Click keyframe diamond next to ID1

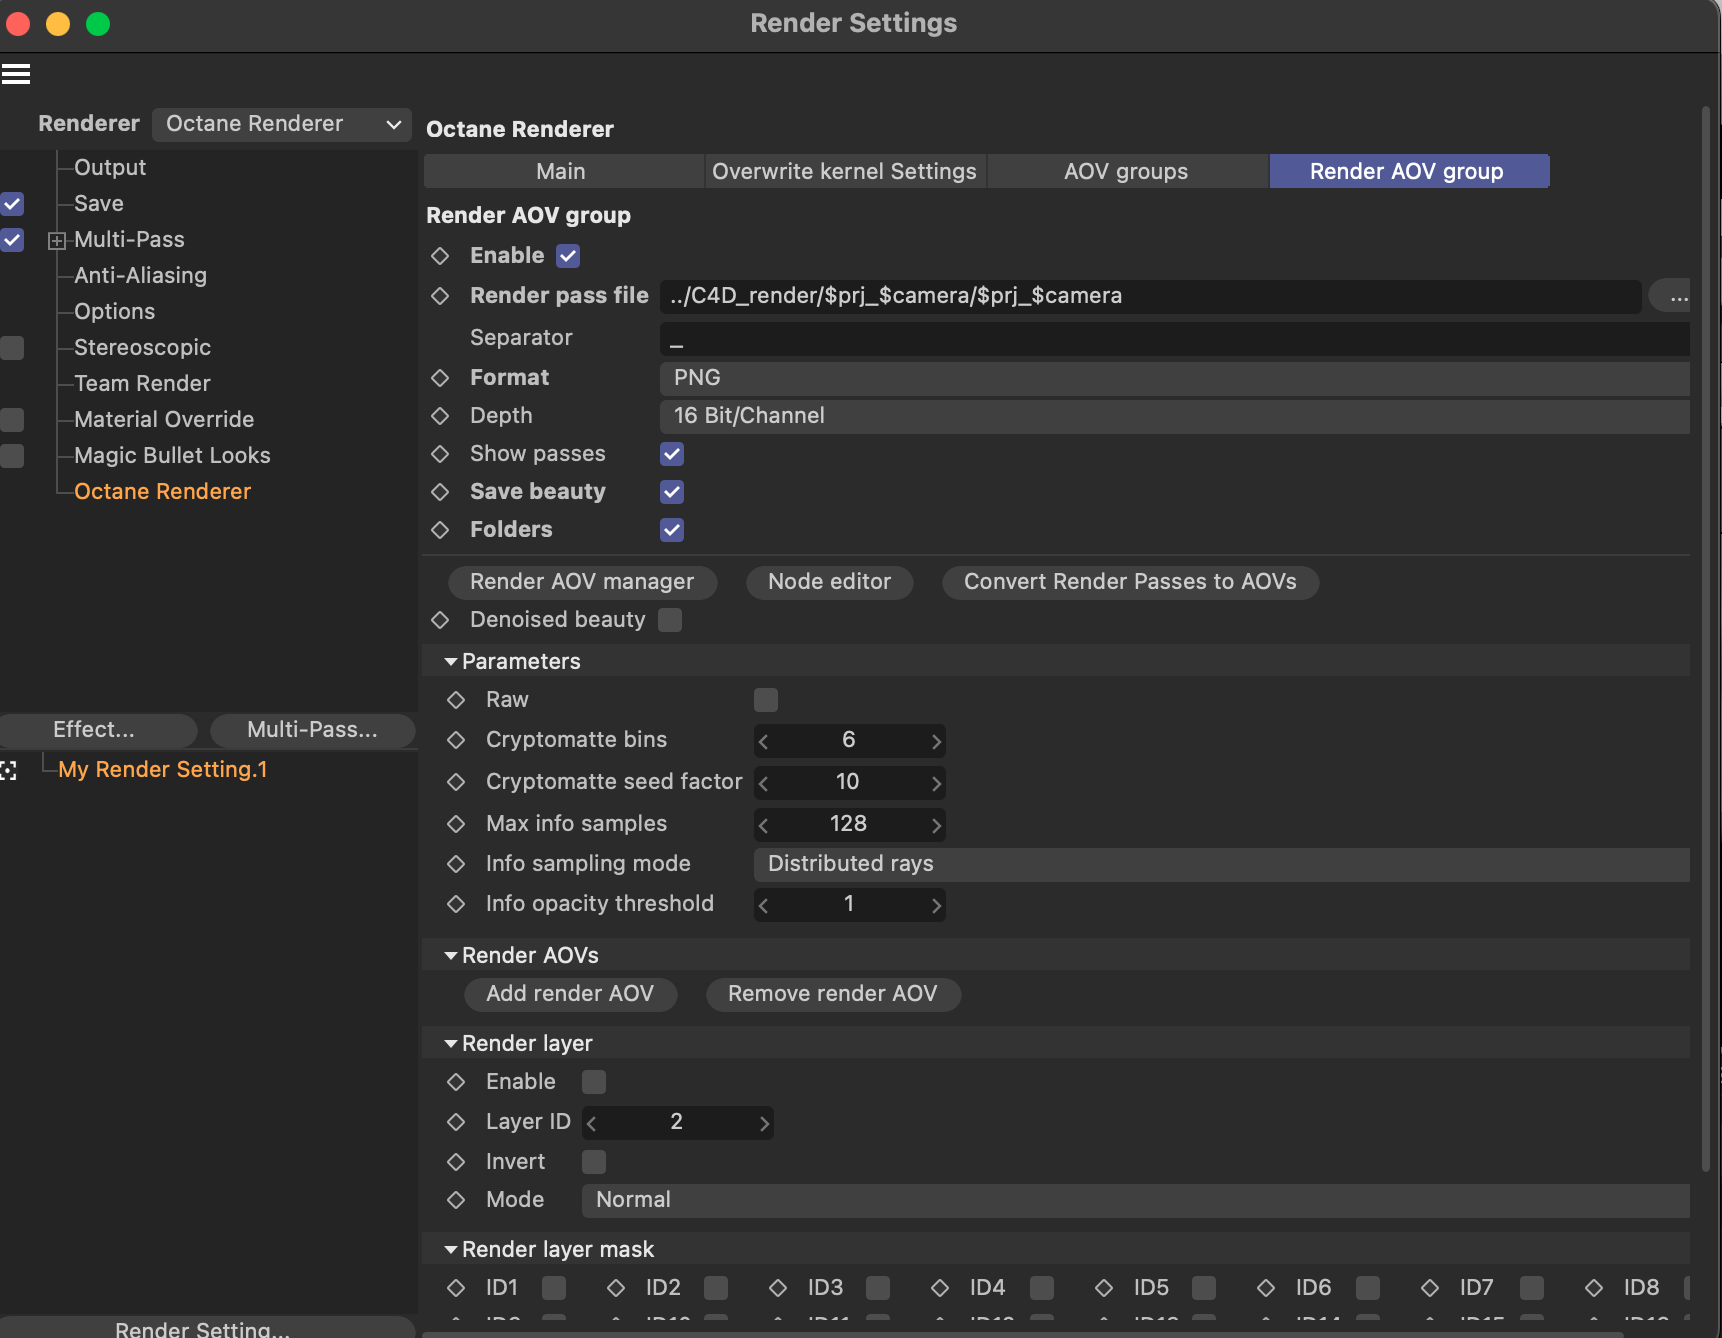pos(456,1288)
